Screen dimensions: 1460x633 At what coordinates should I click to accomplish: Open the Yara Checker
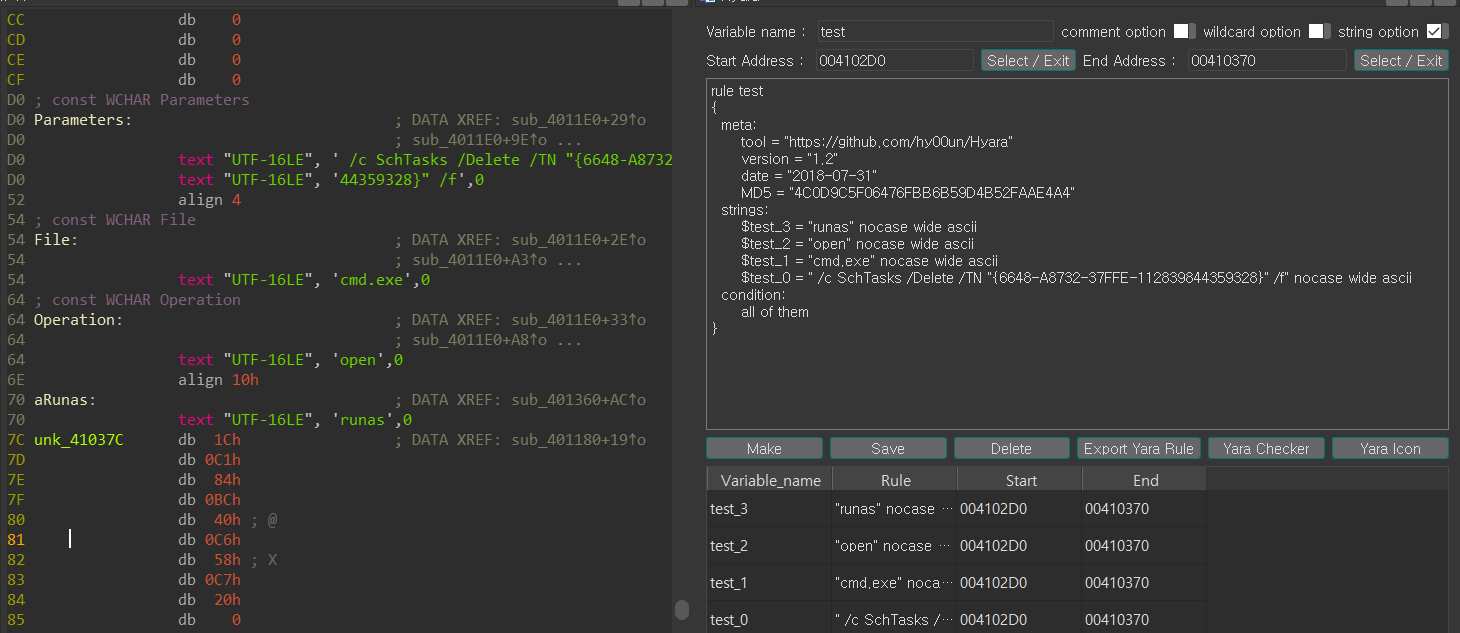click(1266, 448)
